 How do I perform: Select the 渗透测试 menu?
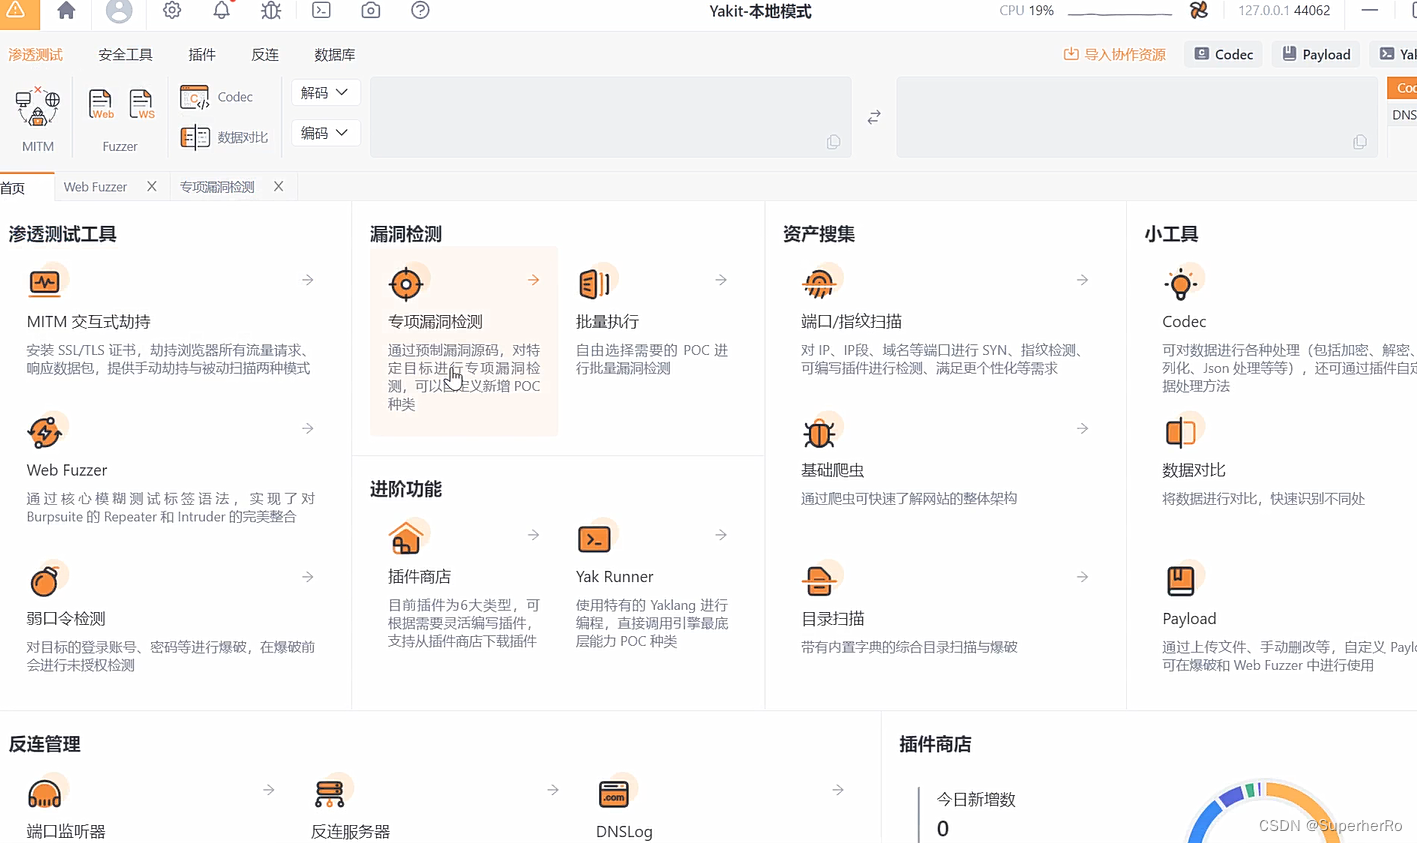(x=35, y=55)
